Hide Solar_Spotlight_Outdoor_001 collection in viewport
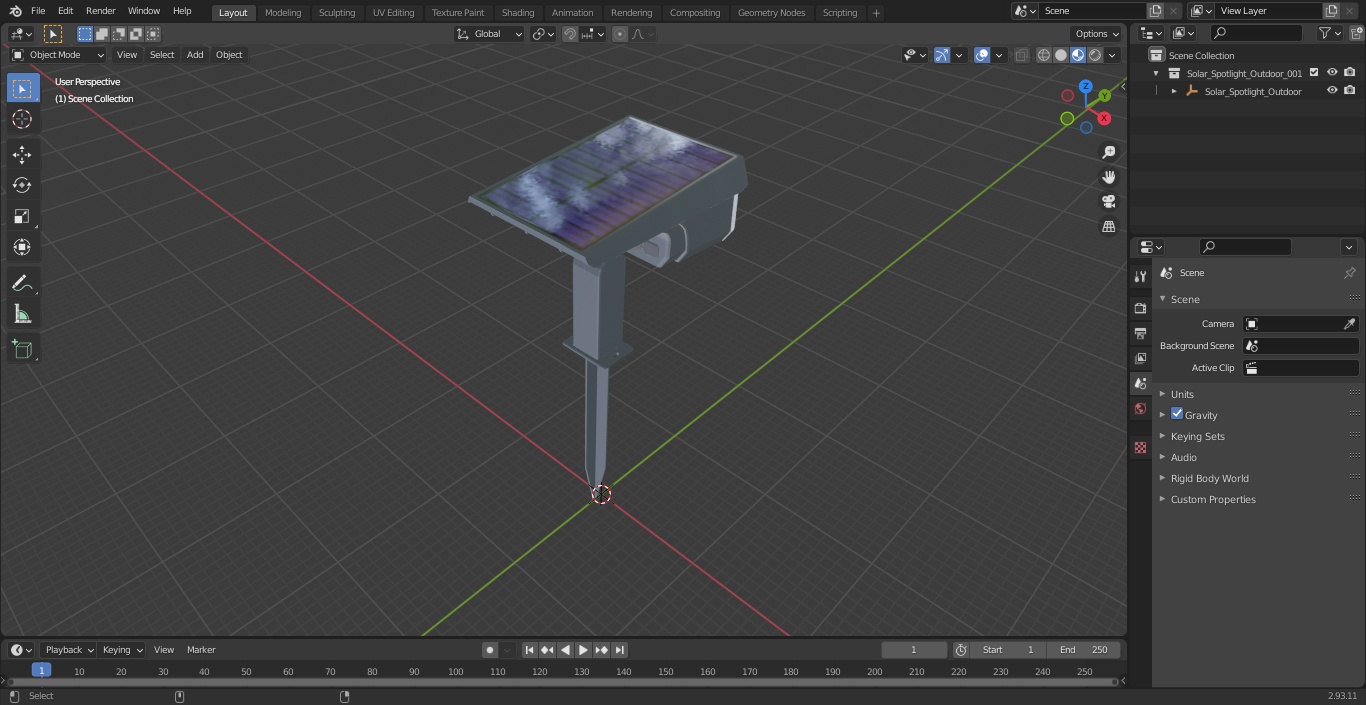 coord(1332,73)
